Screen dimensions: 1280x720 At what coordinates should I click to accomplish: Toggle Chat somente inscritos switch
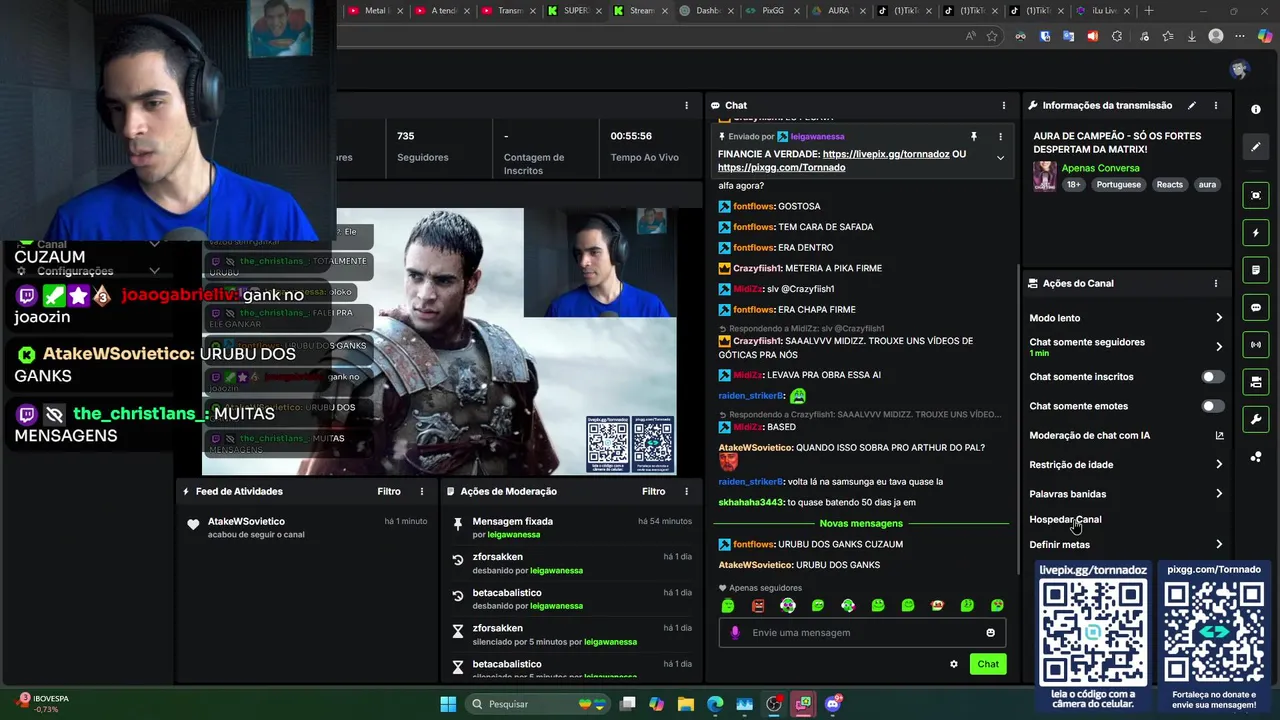pyautogui.click(x=1212, y=377)
